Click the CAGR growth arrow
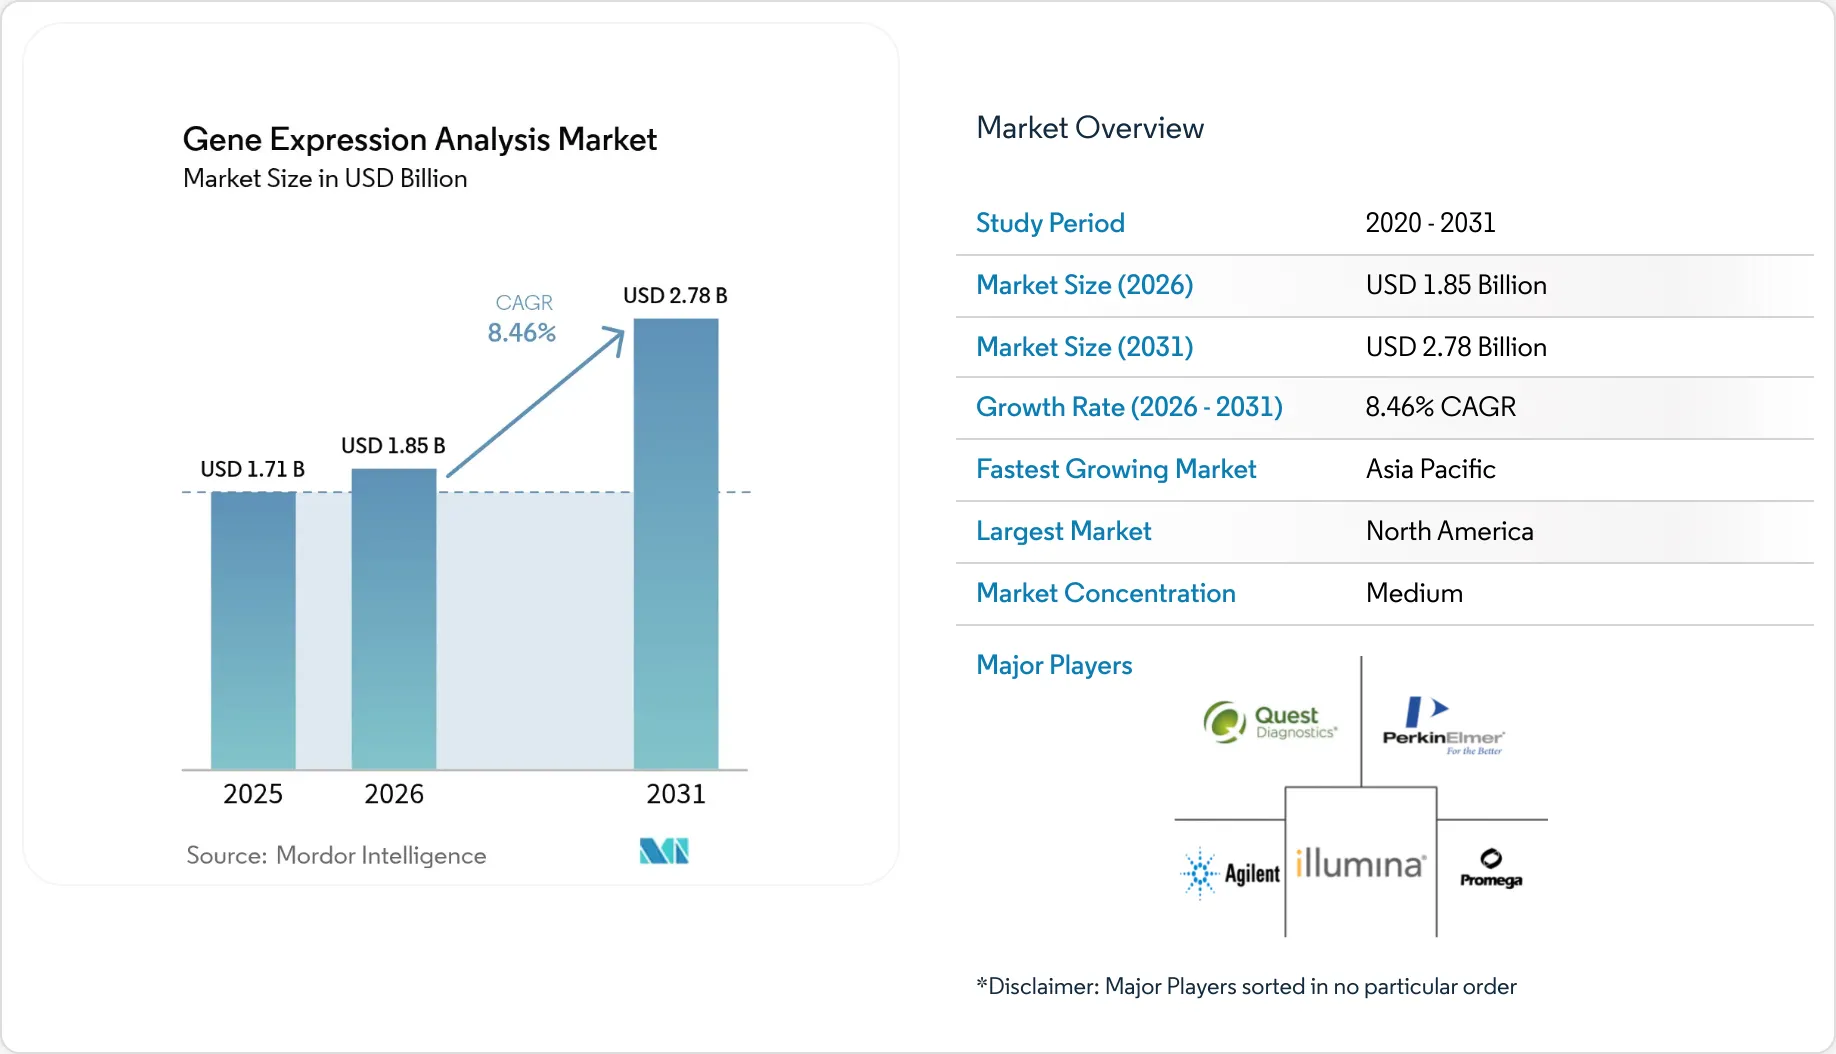Viewport: 1836px width, 1054px height. point(535,401)
